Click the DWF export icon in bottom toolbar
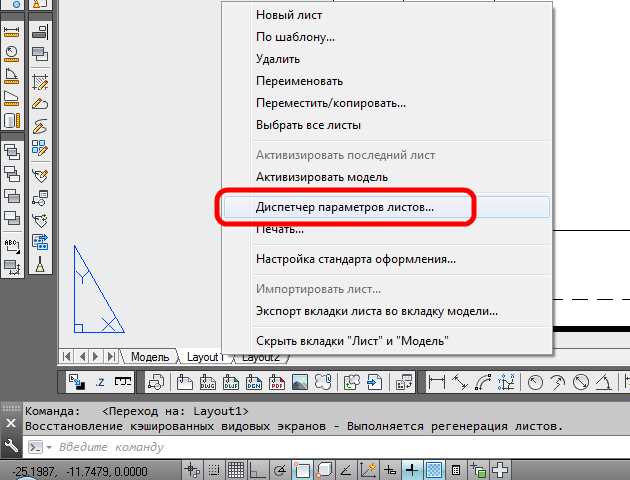The image size is (630, 480). [x=230, y=382]
